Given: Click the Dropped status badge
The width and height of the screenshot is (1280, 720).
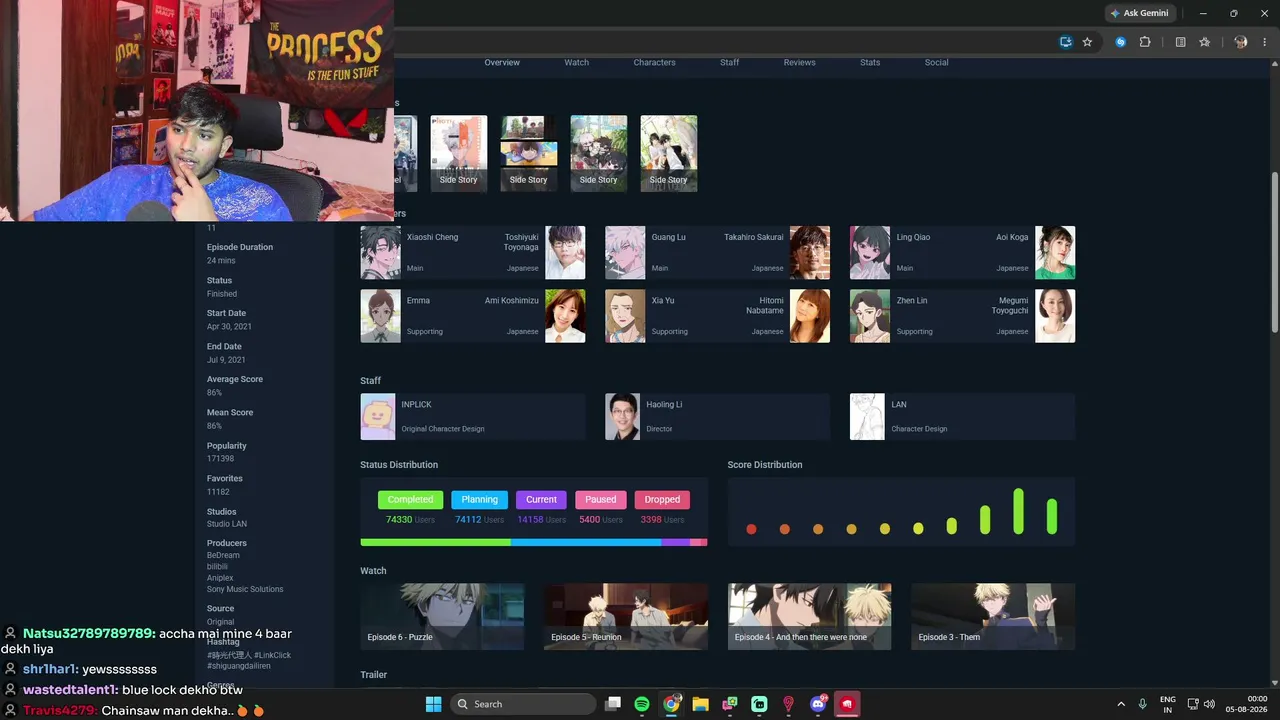Looking at the screenshot, I should (x=662, y=500).
